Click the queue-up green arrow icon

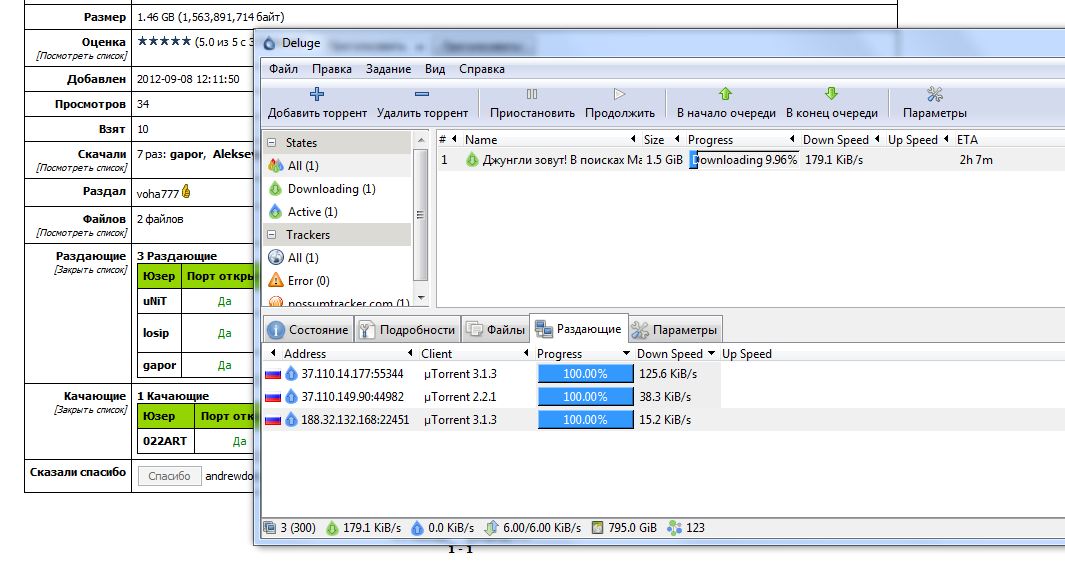725,94
